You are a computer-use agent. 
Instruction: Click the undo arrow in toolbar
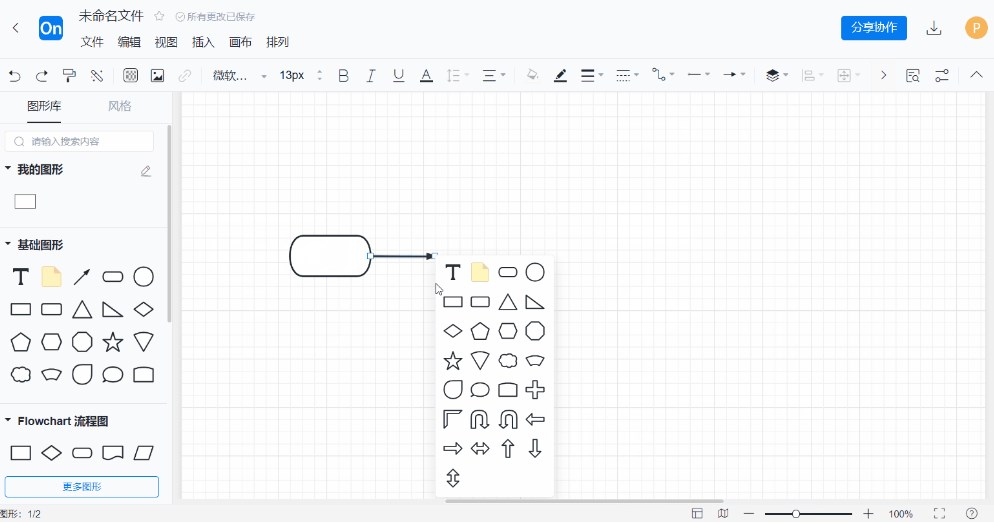15,76
